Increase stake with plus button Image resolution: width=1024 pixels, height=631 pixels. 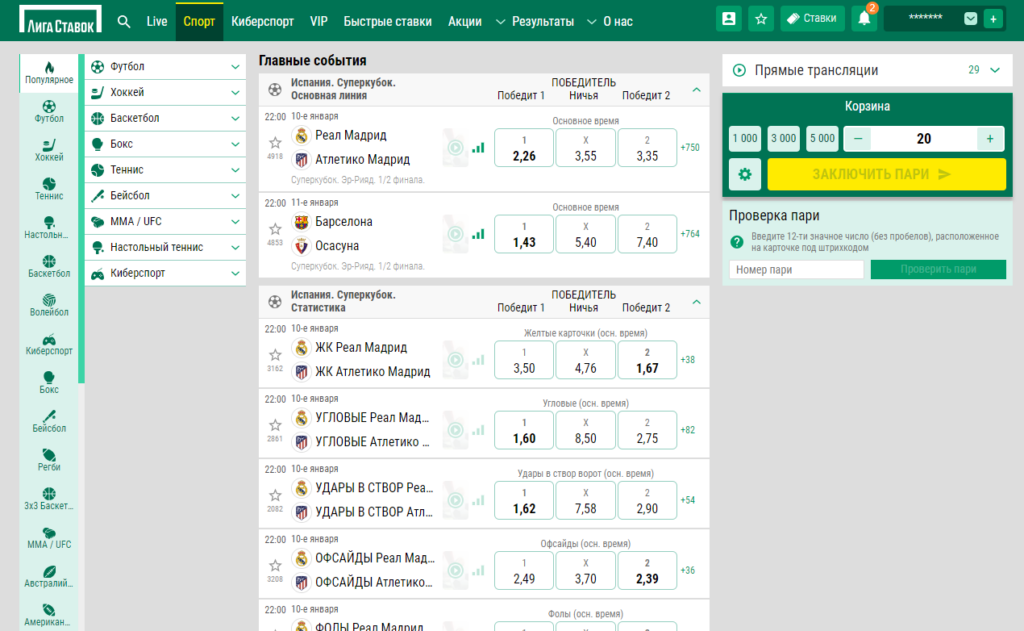(990, 138)
